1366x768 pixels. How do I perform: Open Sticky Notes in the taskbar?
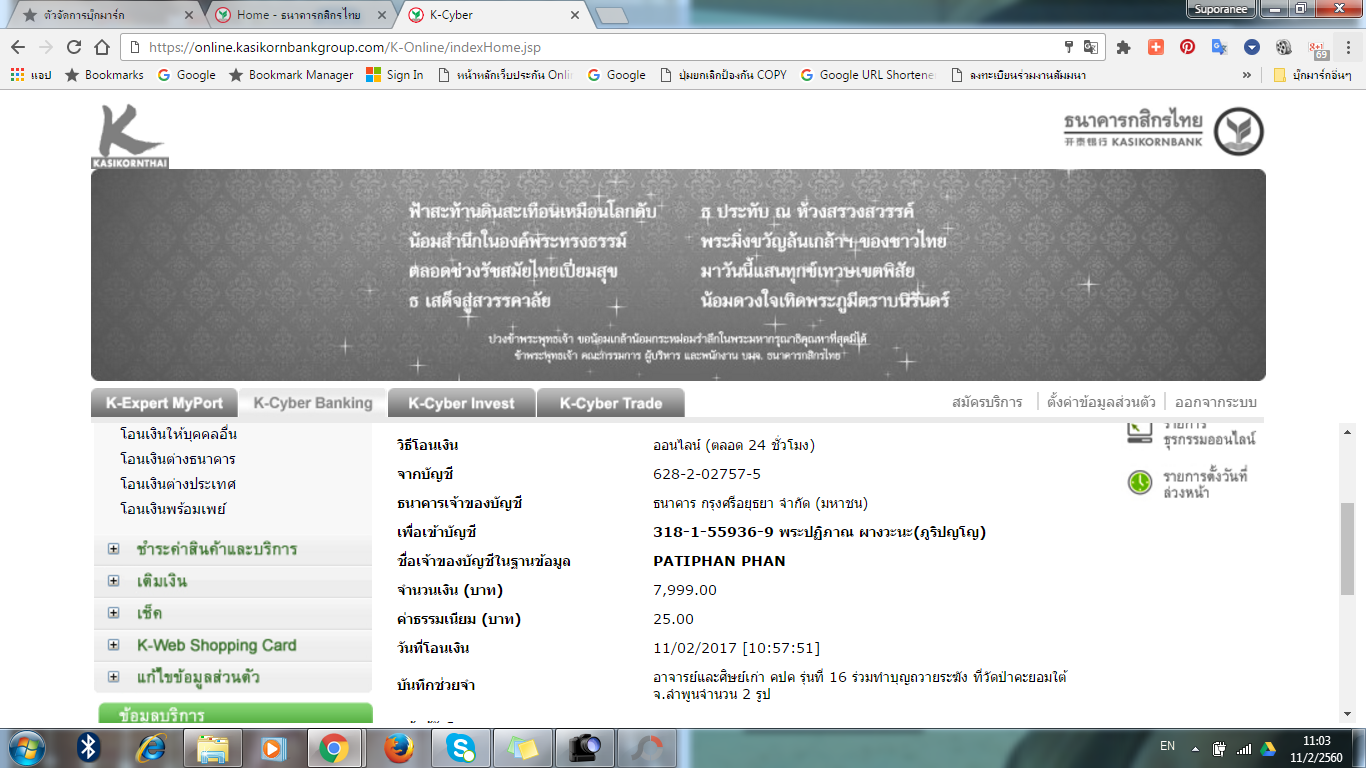[x=522, y=748]
